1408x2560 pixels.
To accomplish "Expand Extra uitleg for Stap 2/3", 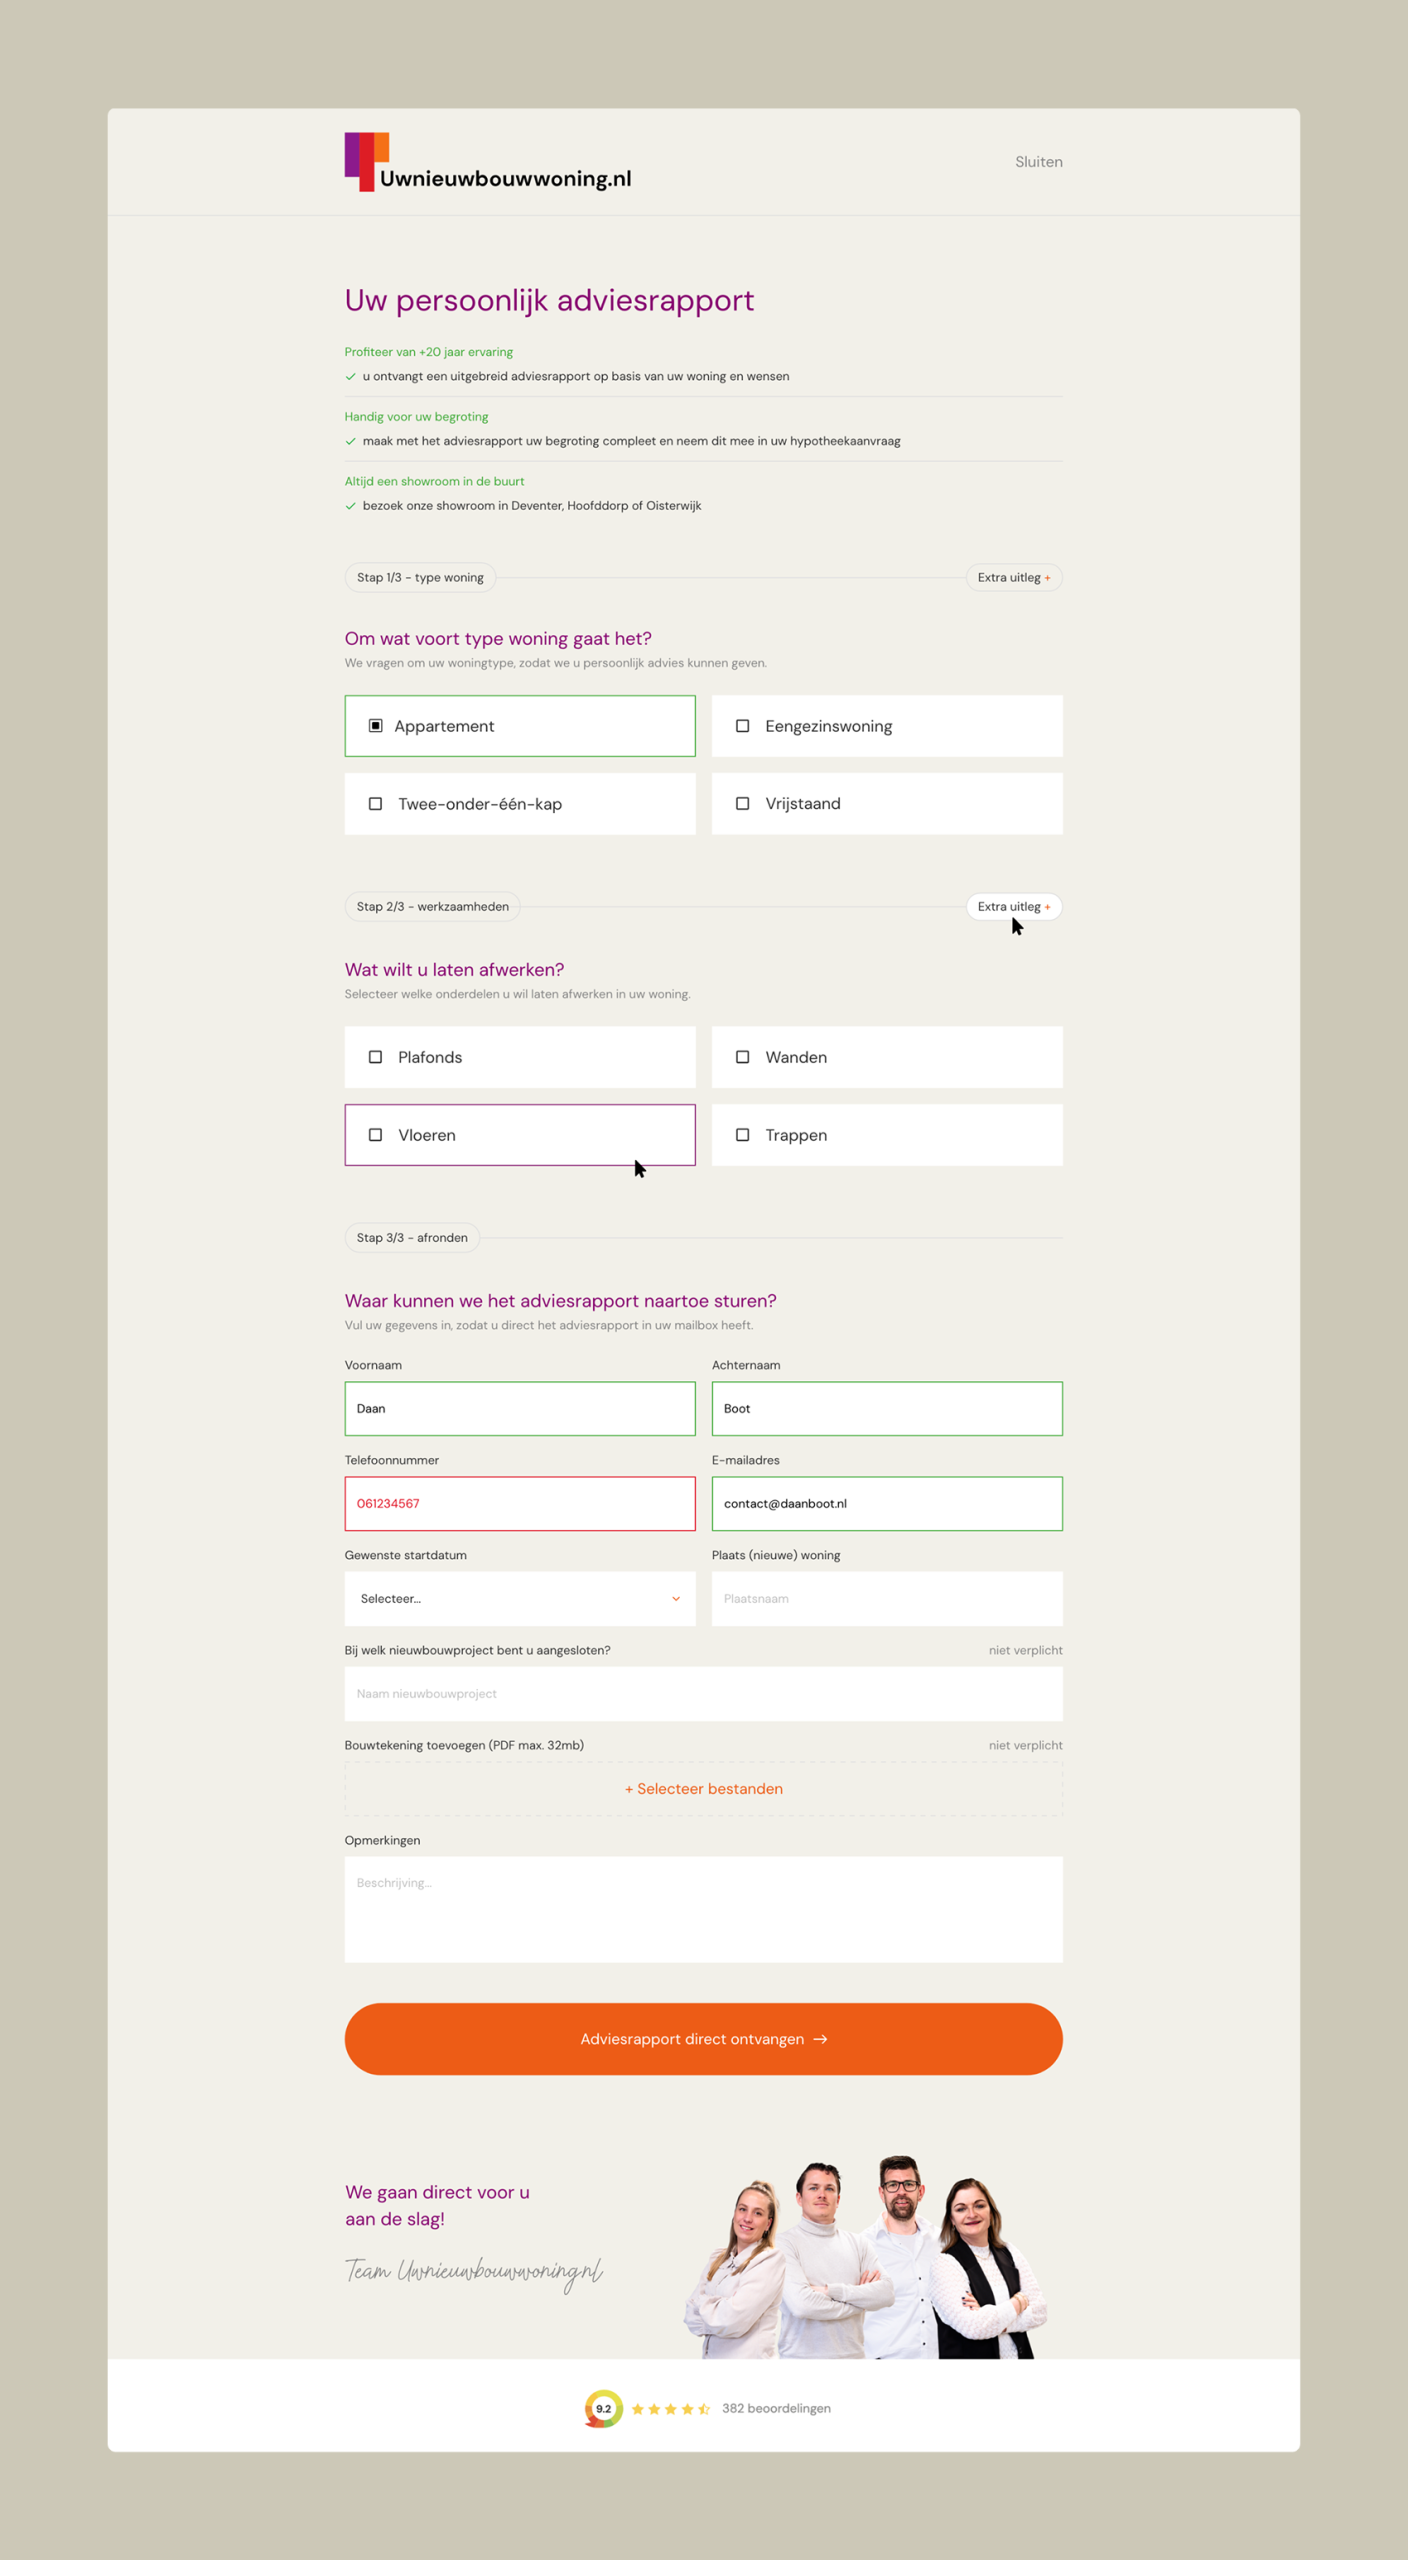I will tap(1013, 907).
